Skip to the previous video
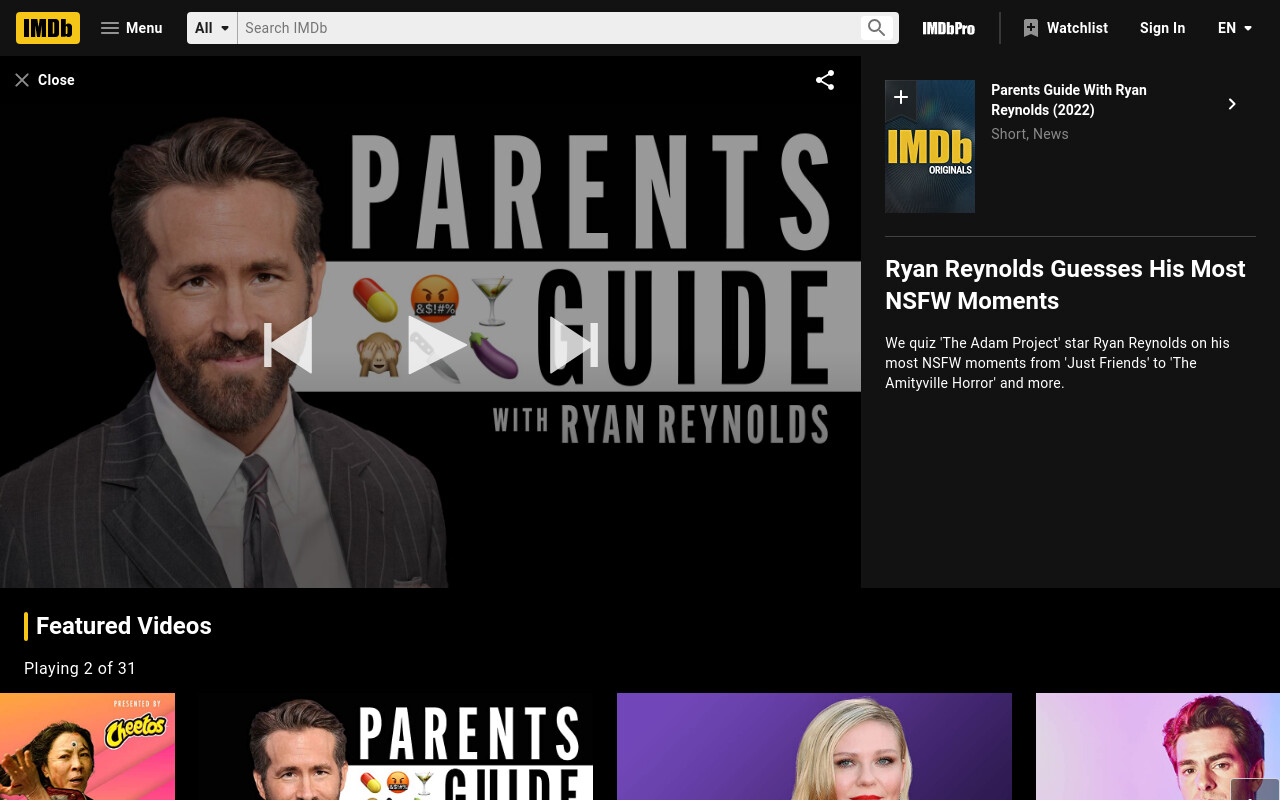This screenshot has height=800, width=1280. point(288,345)
